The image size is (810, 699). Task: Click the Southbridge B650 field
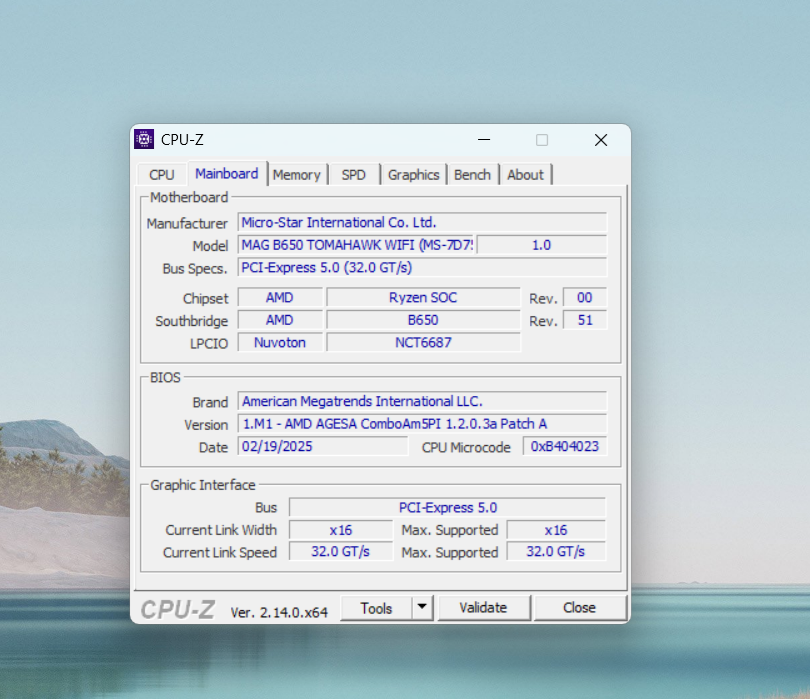point(423,320)
